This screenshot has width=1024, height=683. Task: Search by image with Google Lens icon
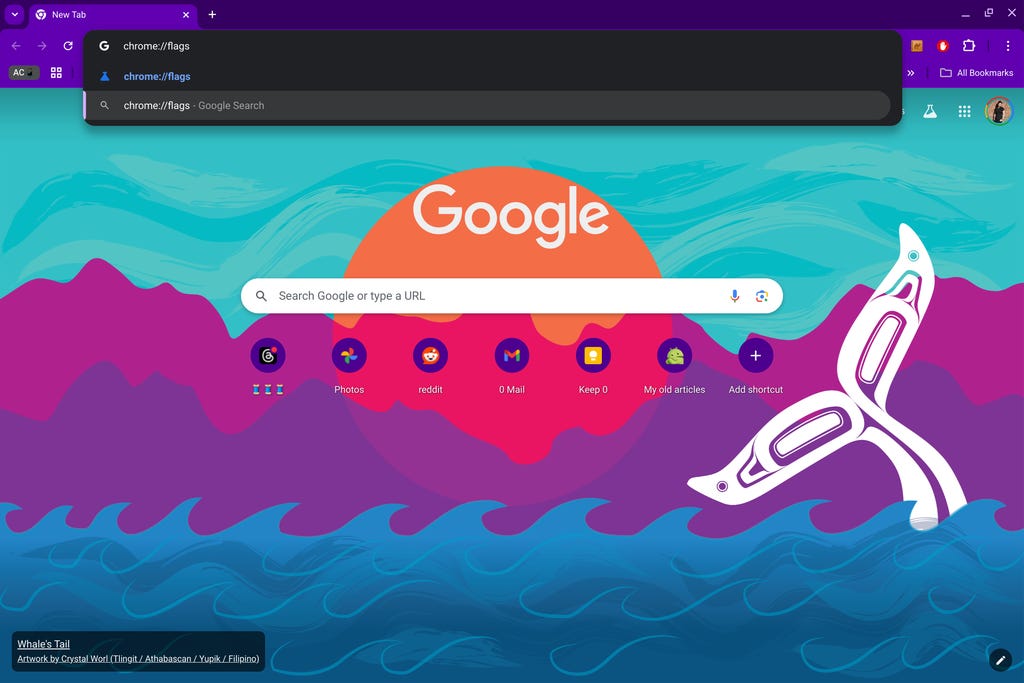pos(761,296)
